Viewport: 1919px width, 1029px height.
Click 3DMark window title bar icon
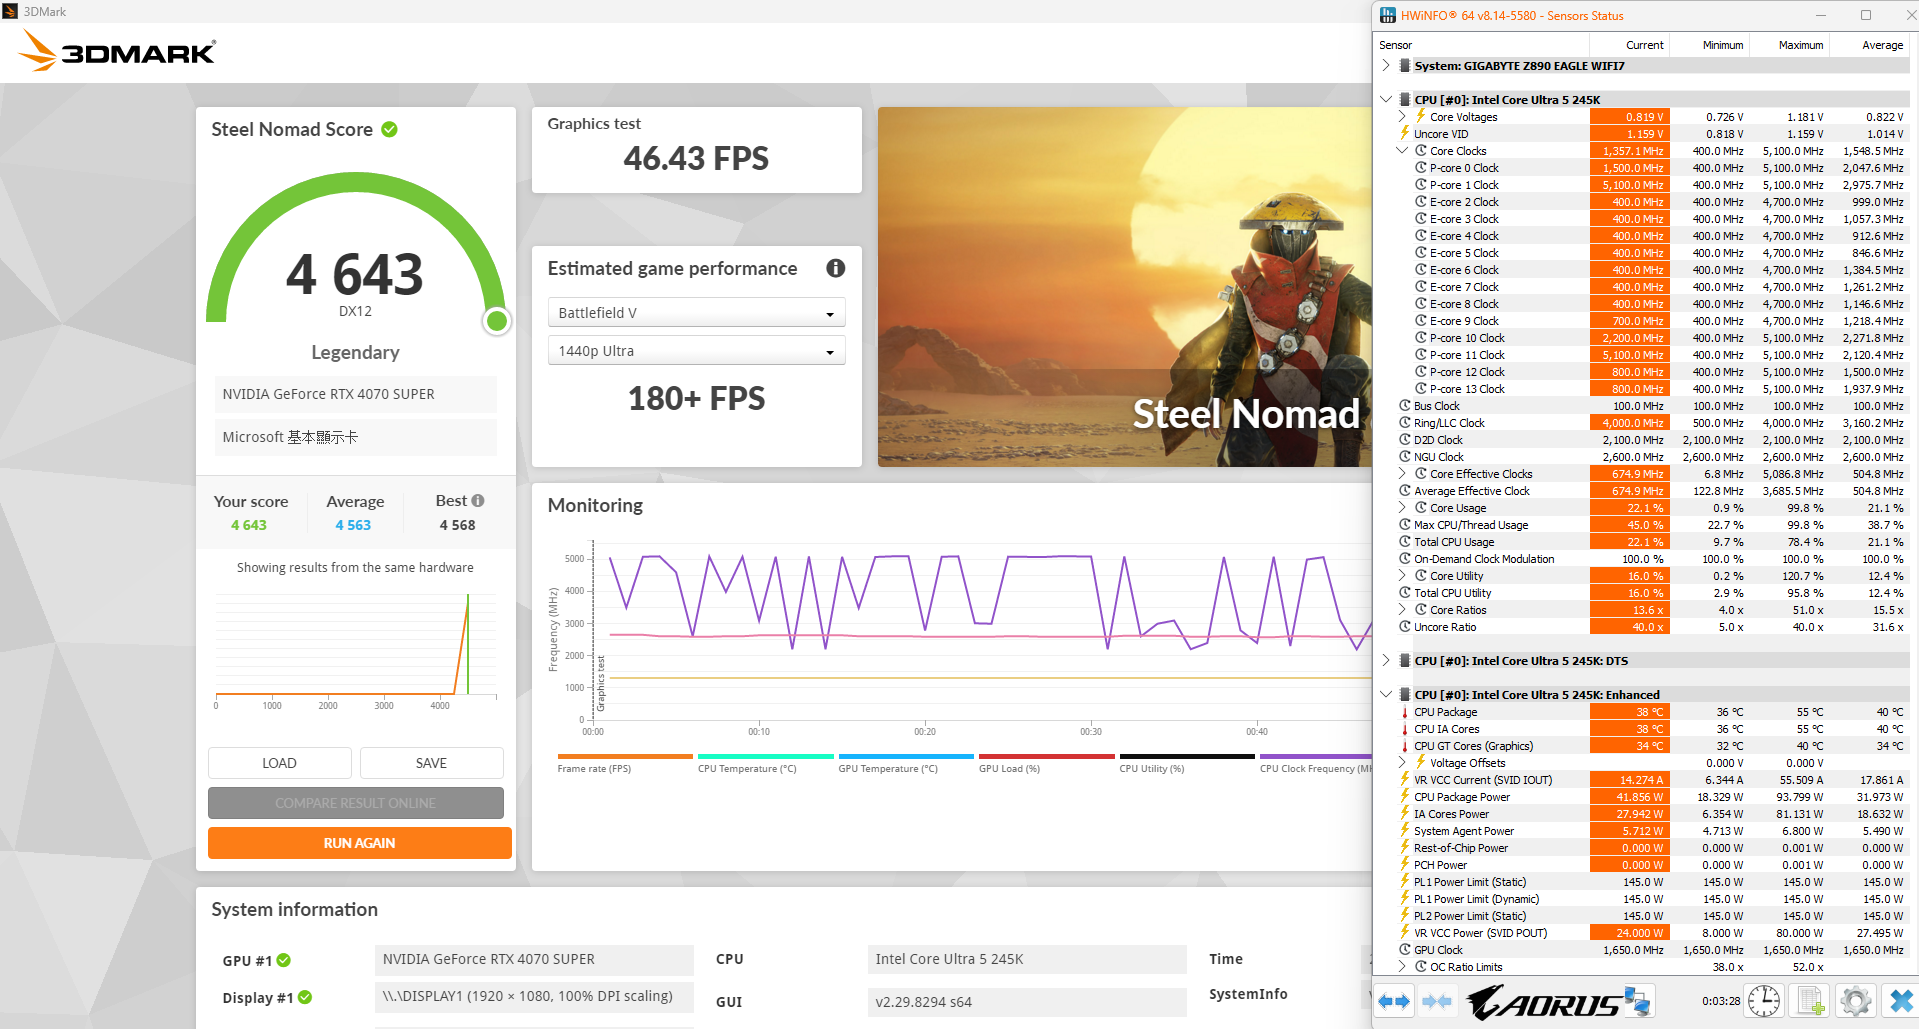(10, 11)
